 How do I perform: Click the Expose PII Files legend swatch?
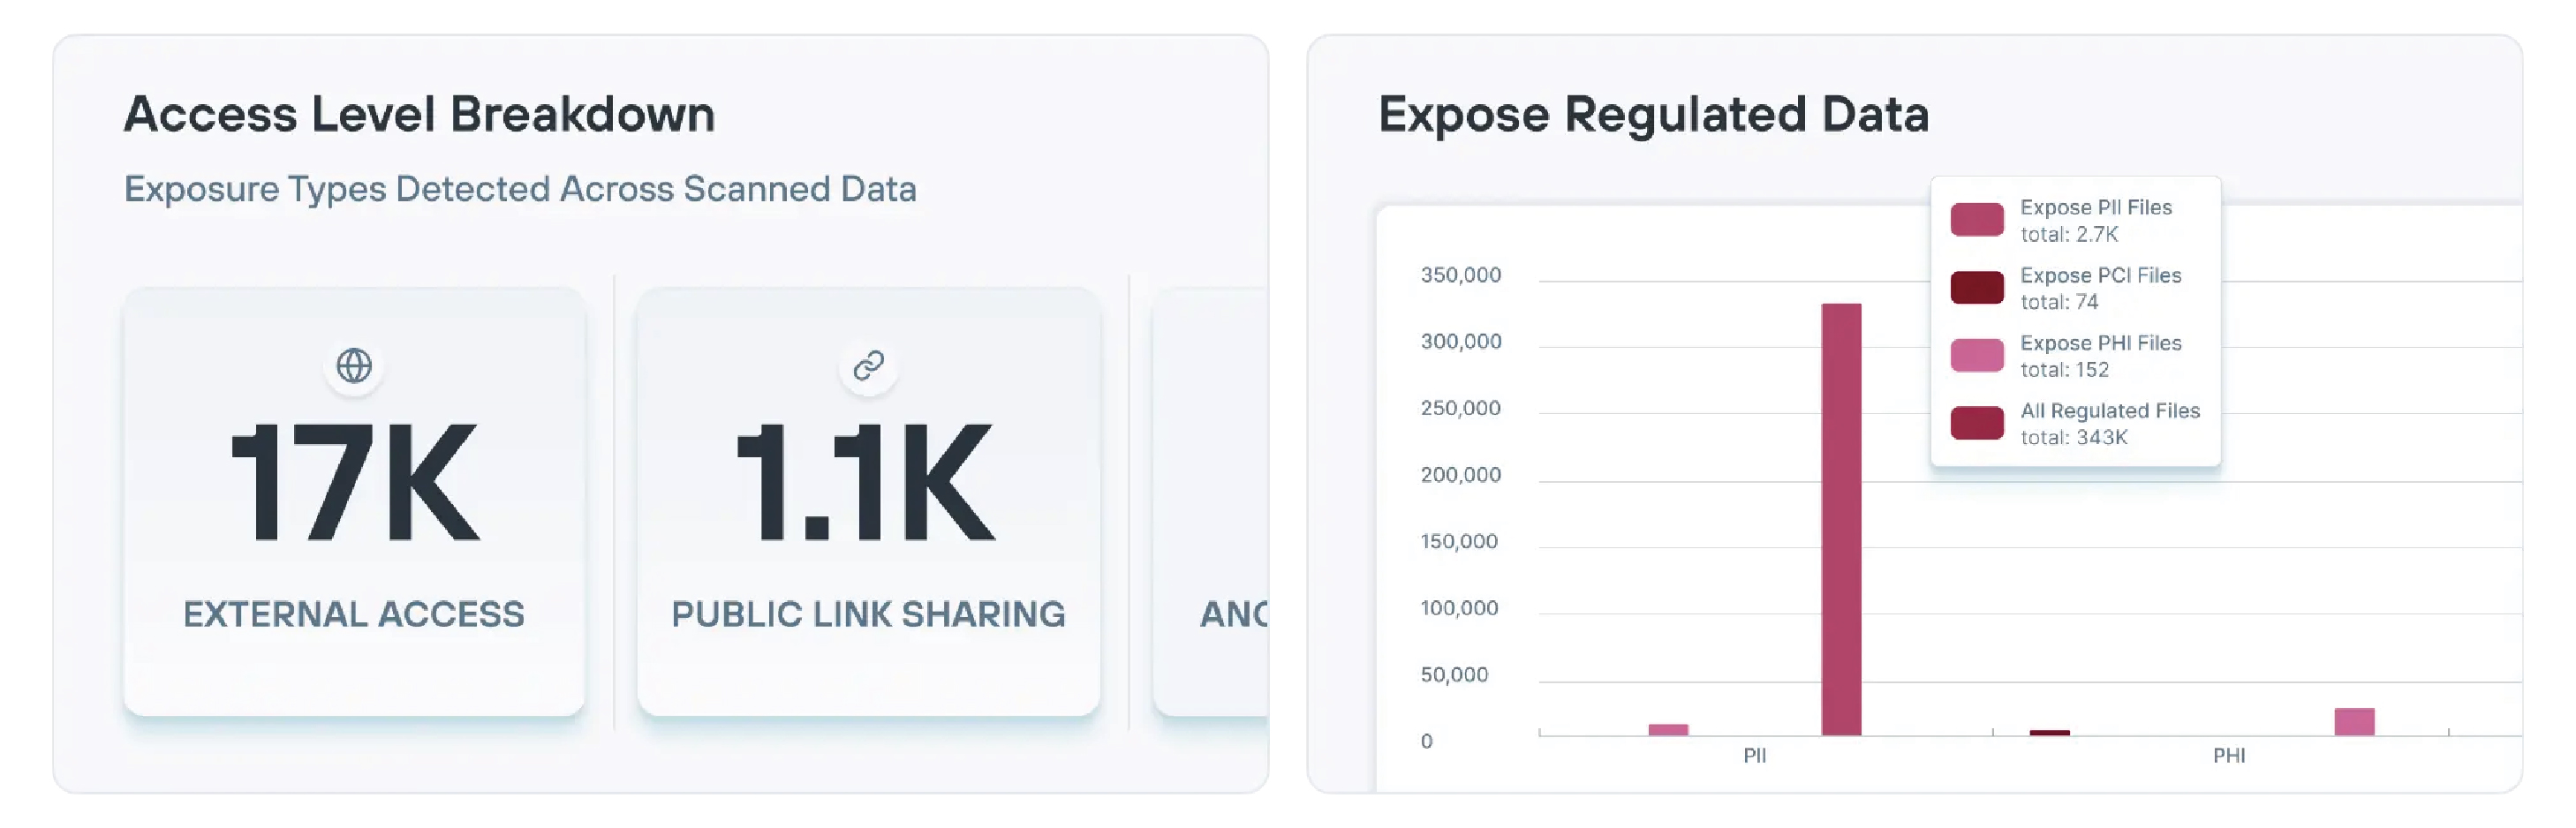tap(1976, 220)
